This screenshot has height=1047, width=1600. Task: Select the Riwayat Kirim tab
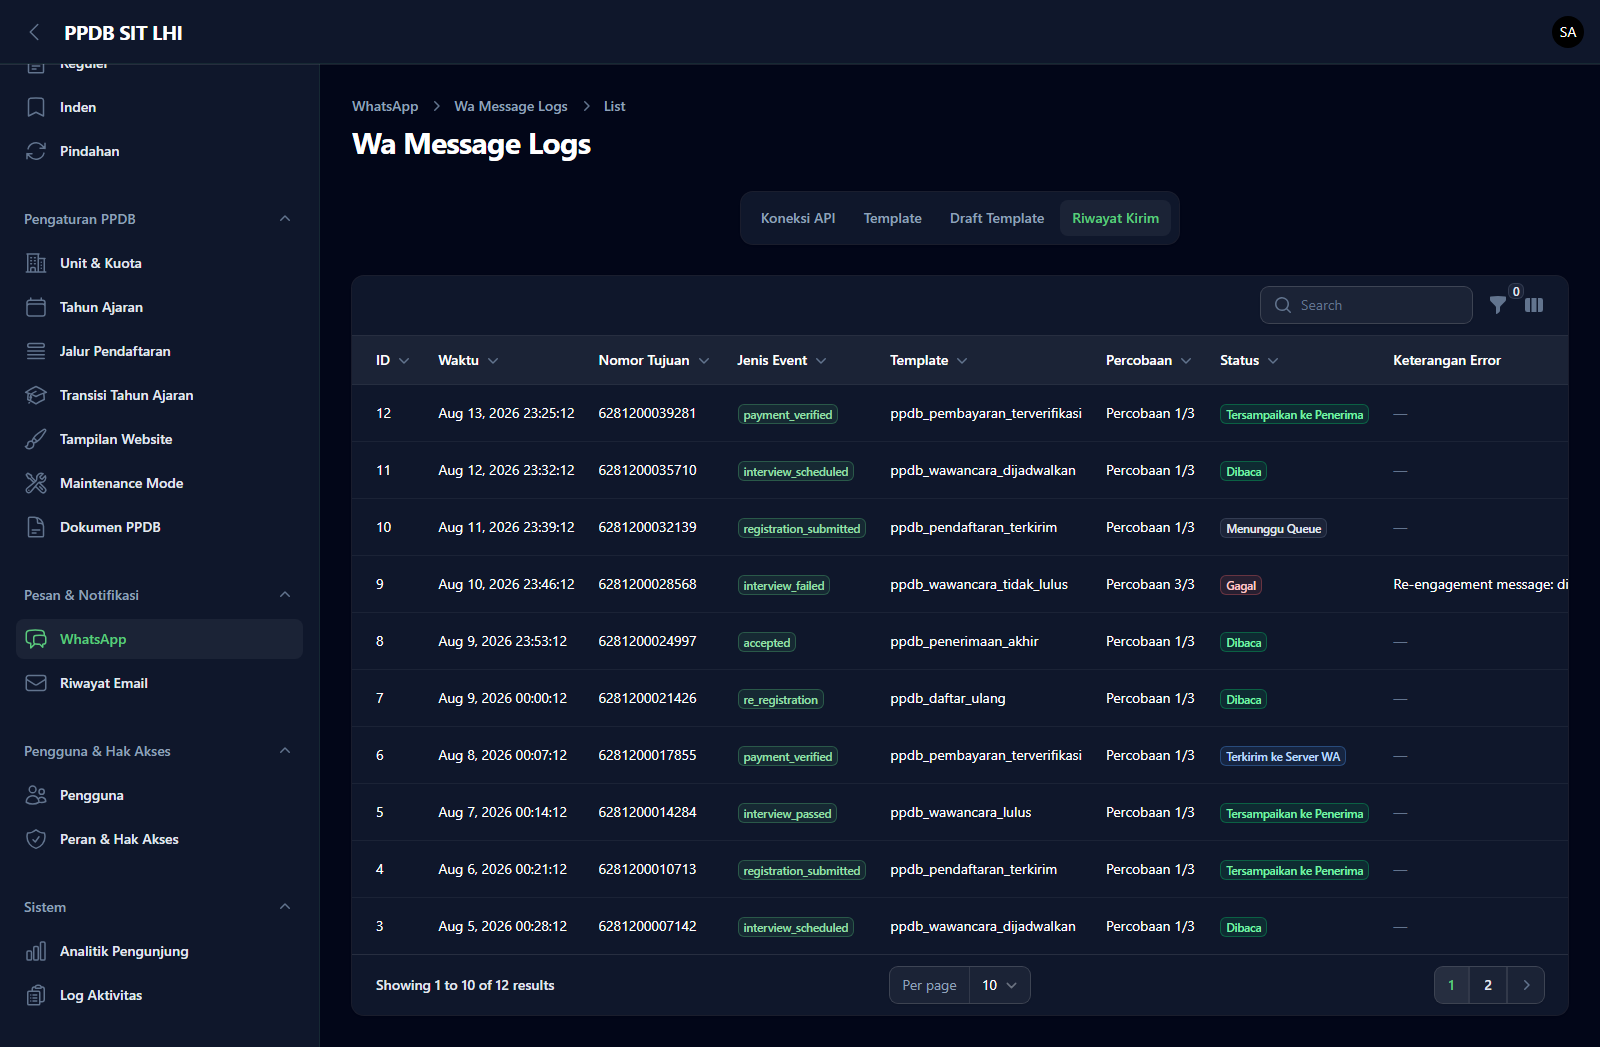pyautogui.click(x=1115, y=218)
